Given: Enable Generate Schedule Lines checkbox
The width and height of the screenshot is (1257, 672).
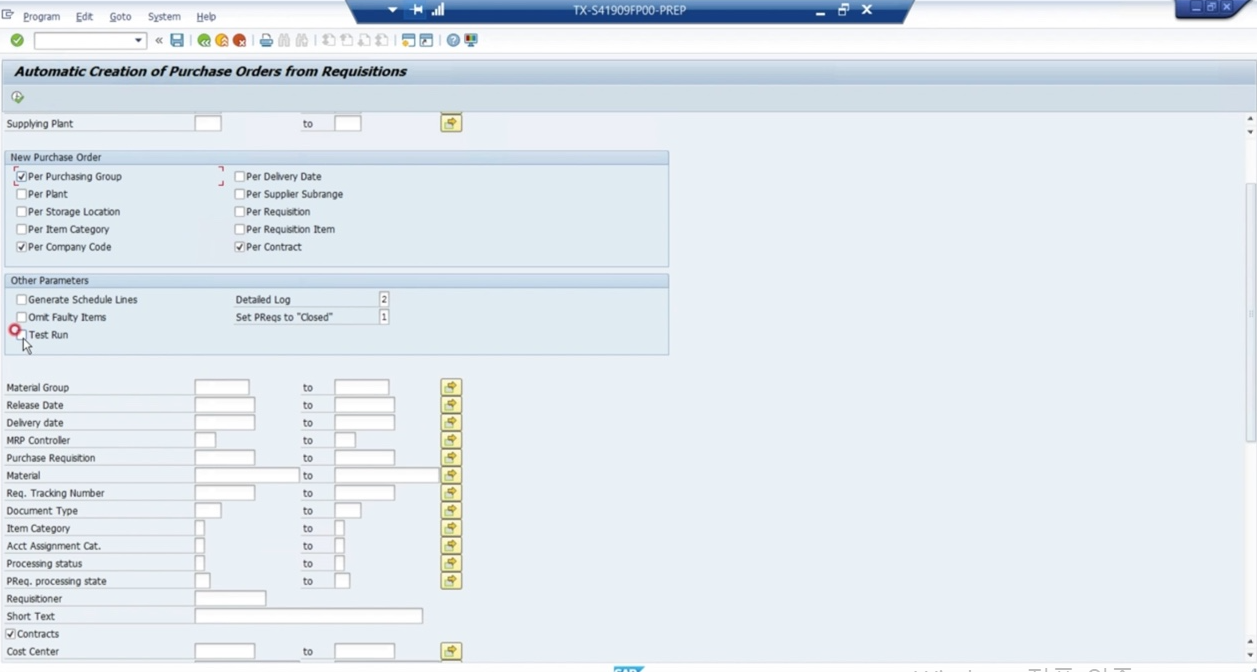Looking at the screenshot, I should tap(21, 300).
